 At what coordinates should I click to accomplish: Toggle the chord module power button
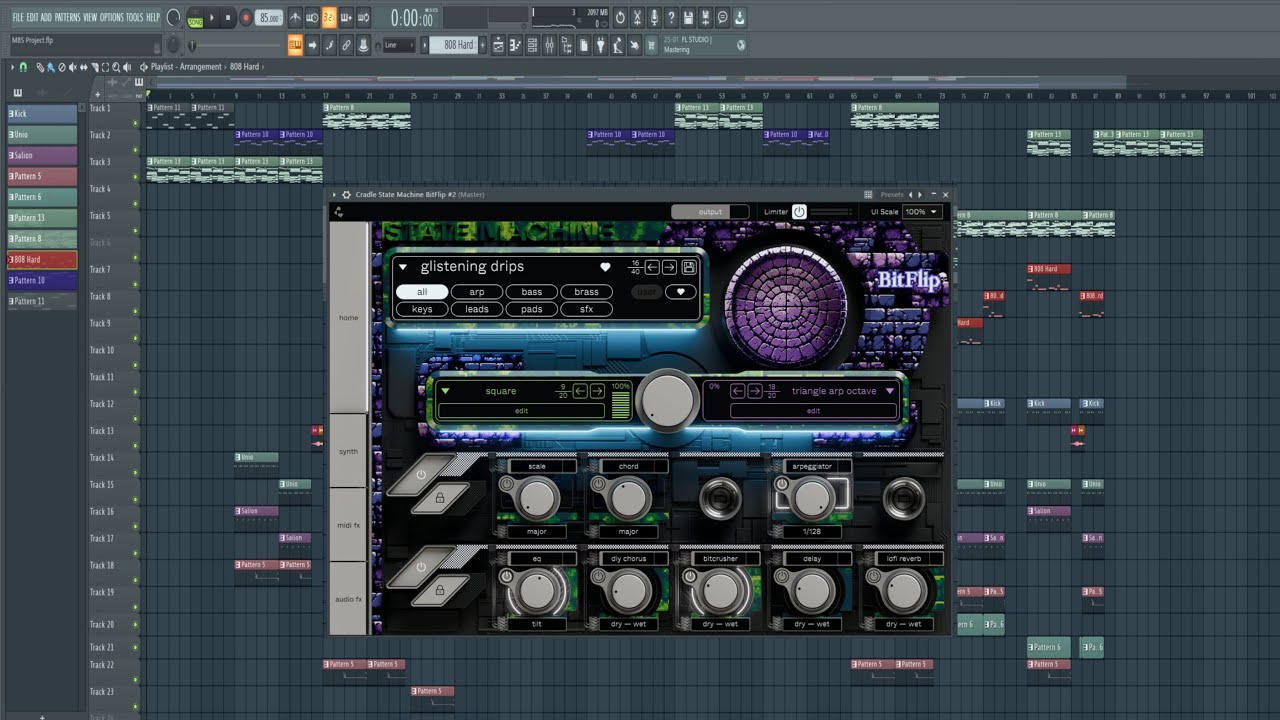tap(599, 484)
